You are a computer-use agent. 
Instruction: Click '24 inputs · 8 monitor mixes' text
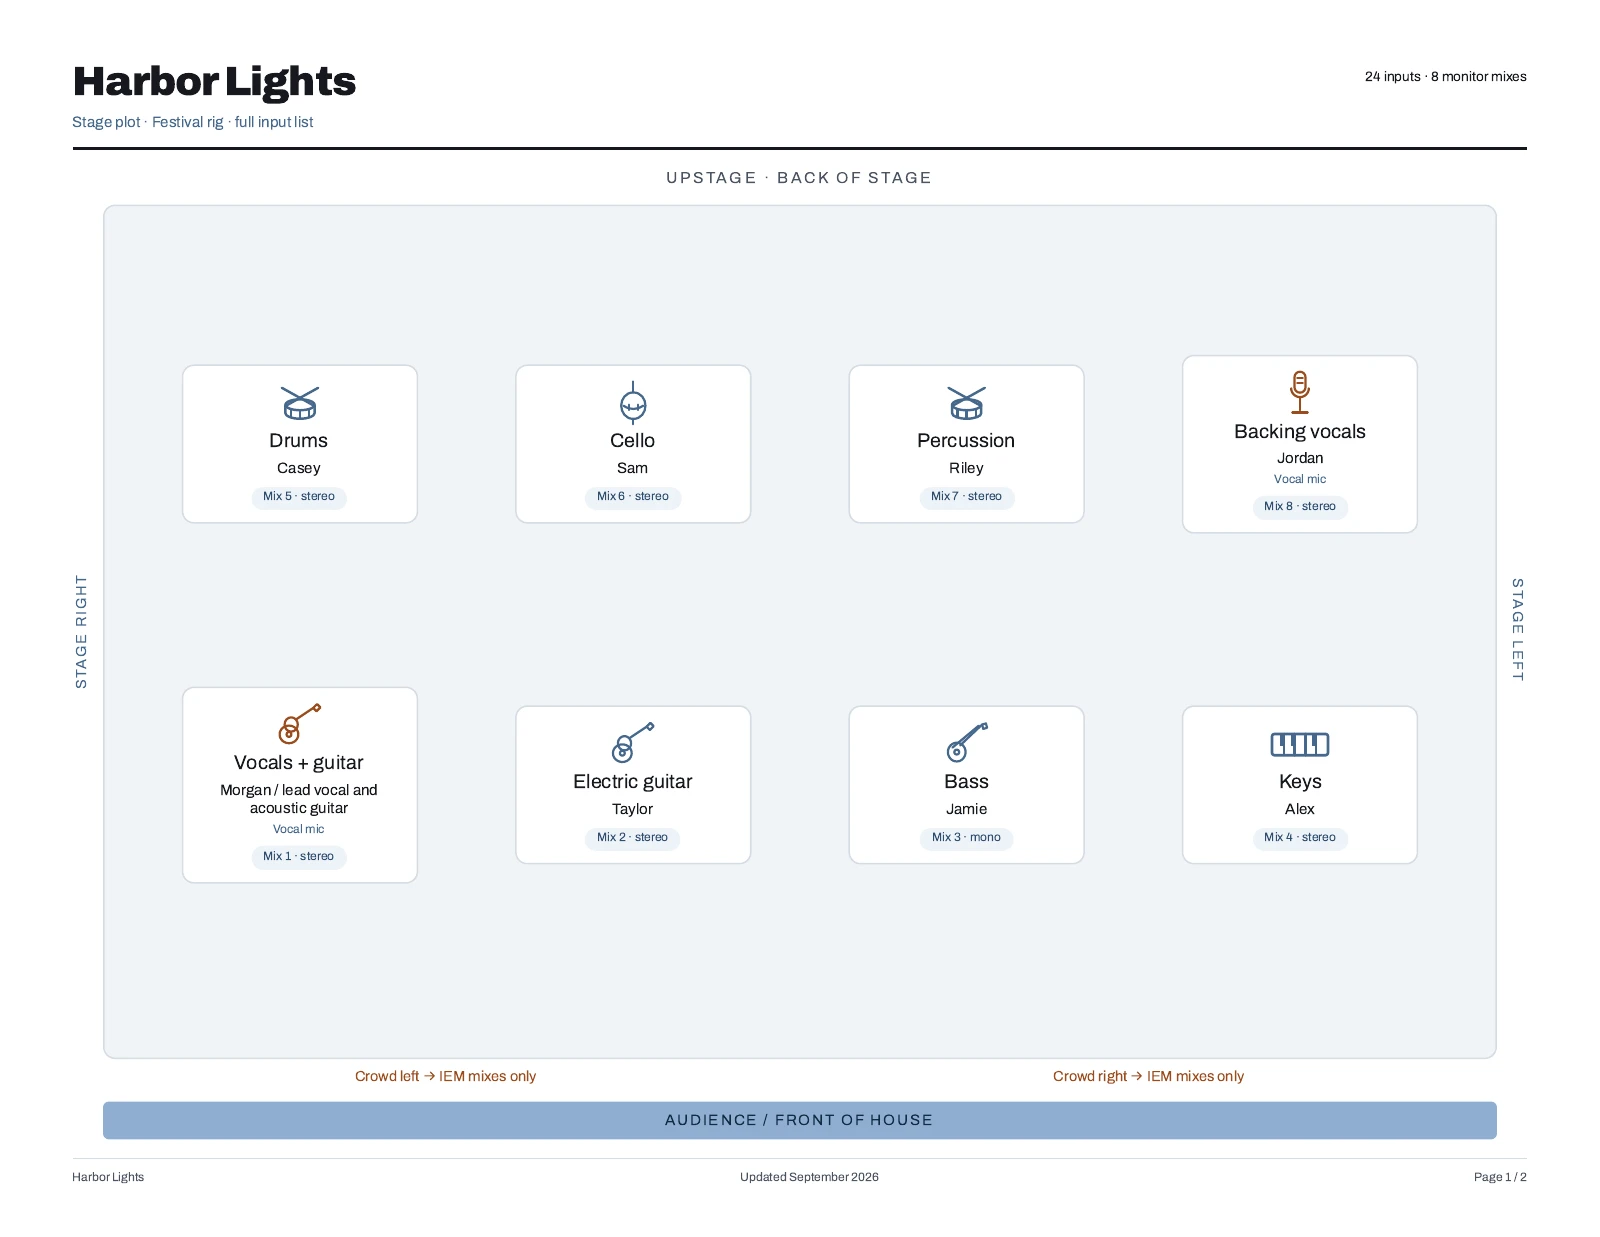[x=1445, y=77]
